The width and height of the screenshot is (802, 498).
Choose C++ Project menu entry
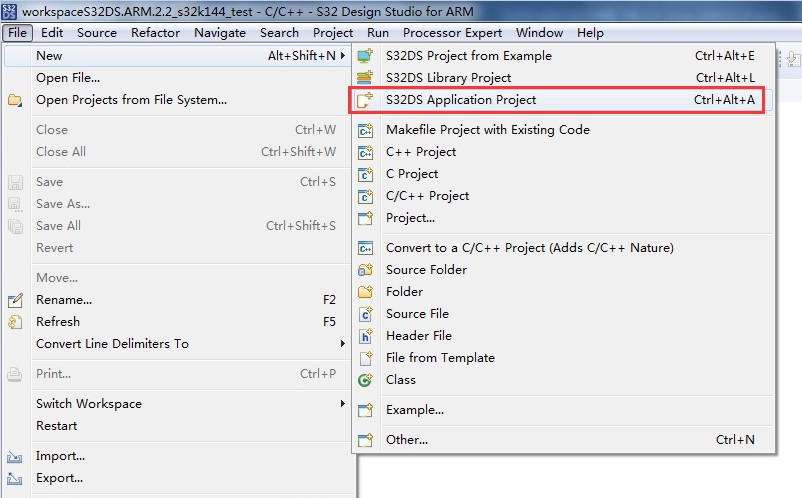(x=562, y=152)
